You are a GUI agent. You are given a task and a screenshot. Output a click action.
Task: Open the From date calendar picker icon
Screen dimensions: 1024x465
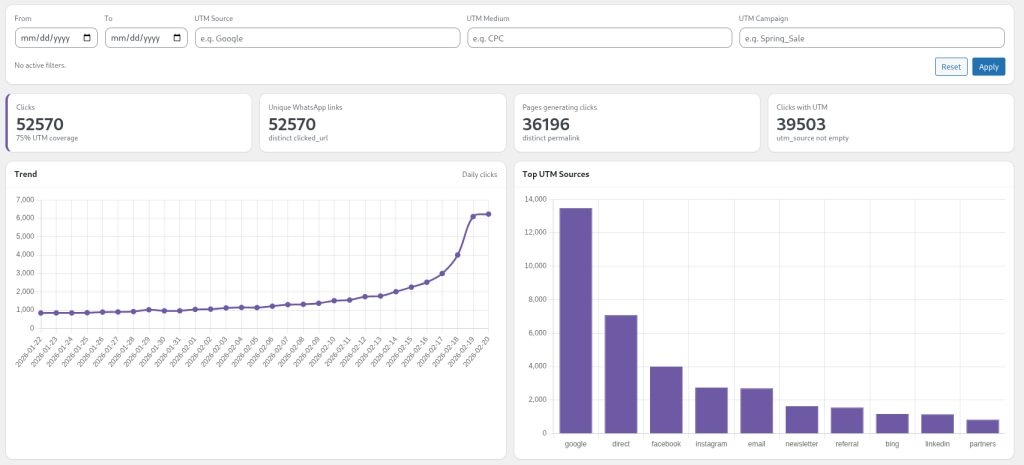[88, 38]
